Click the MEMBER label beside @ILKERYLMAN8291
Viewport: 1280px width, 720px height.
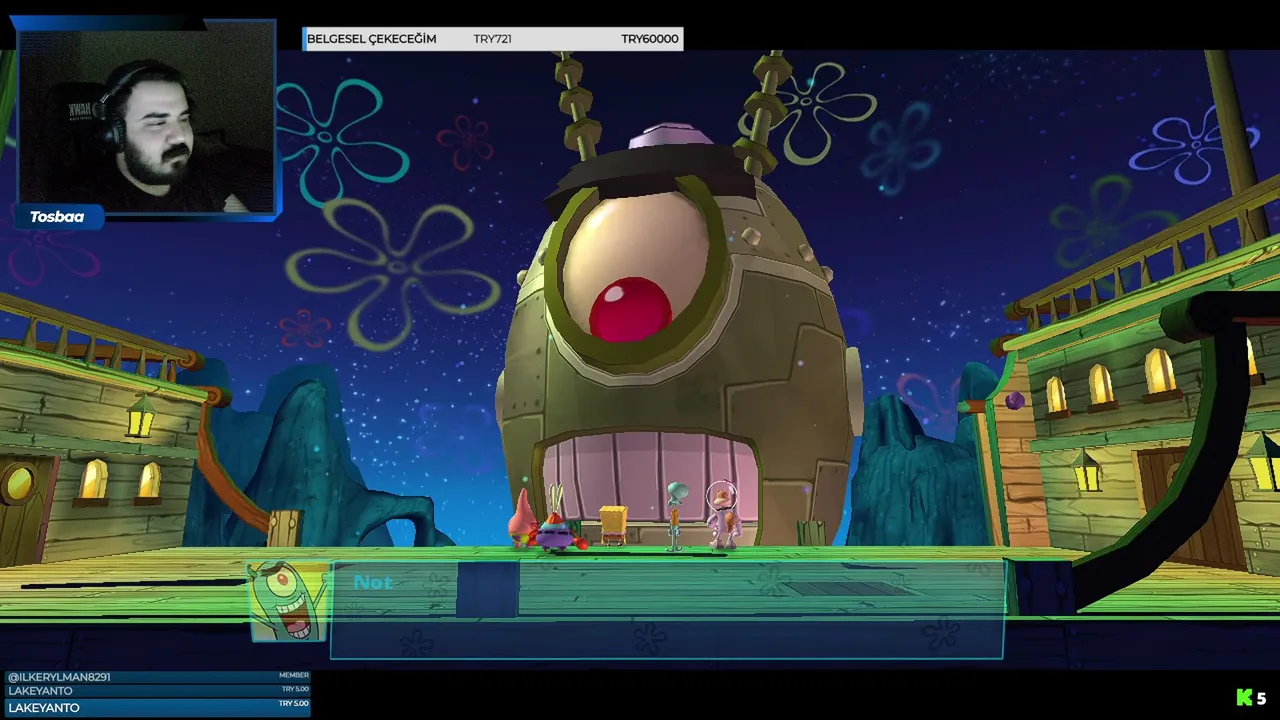[294, 676]
